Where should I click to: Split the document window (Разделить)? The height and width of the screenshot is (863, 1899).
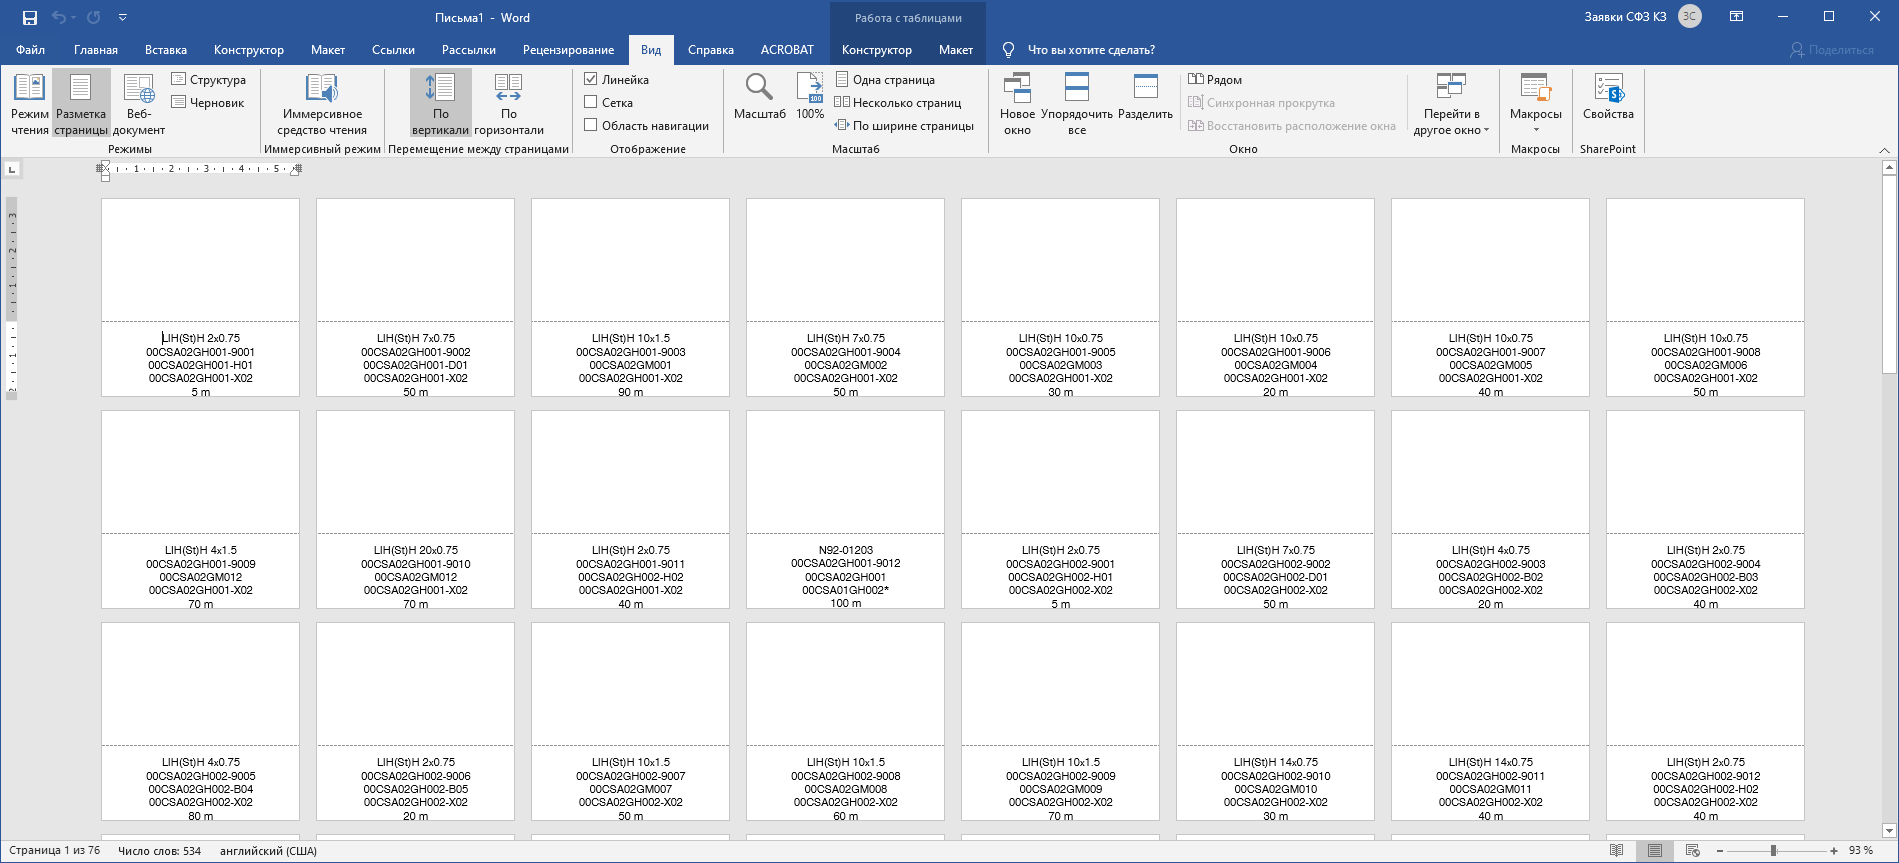1145,97
